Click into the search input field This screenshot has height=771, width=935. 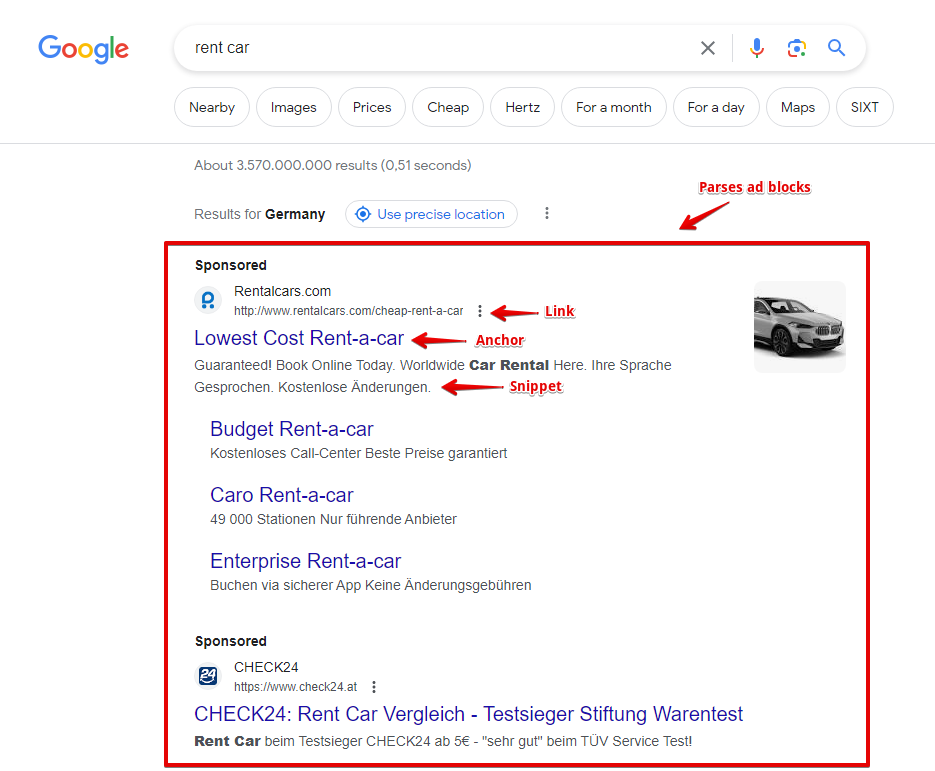click(x=430, y=48)
